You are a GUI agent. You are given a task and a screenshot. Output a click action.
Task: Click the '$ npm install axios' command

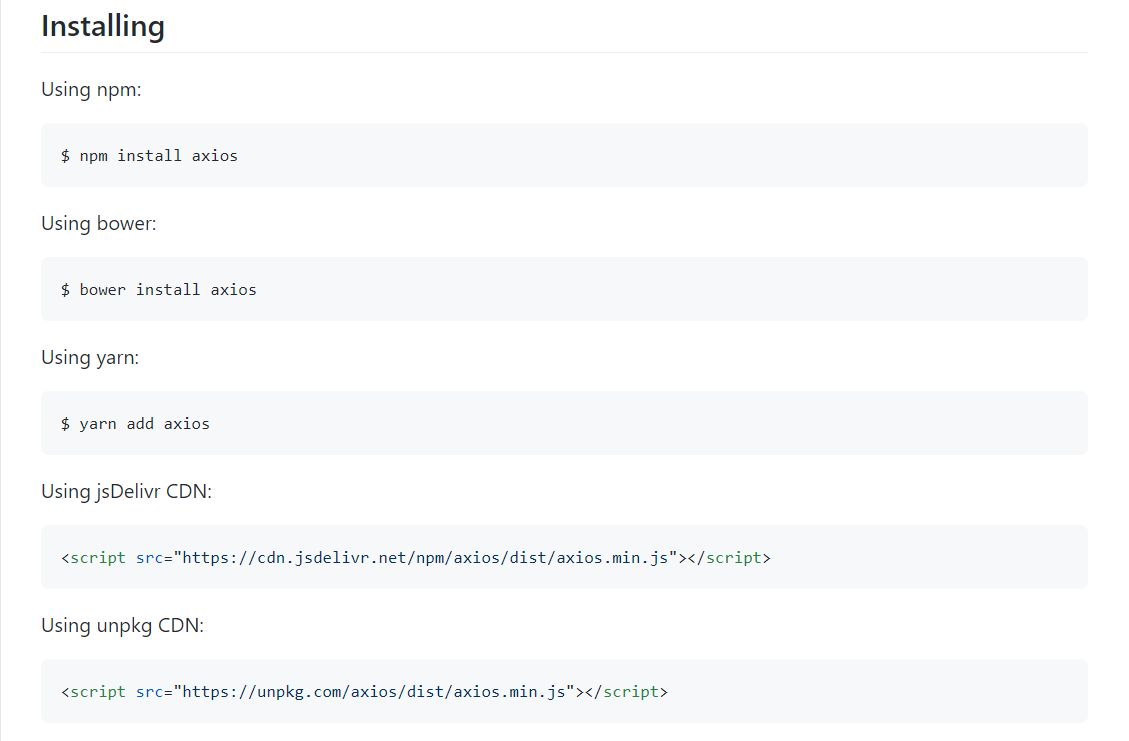click(x=149, y=156)
